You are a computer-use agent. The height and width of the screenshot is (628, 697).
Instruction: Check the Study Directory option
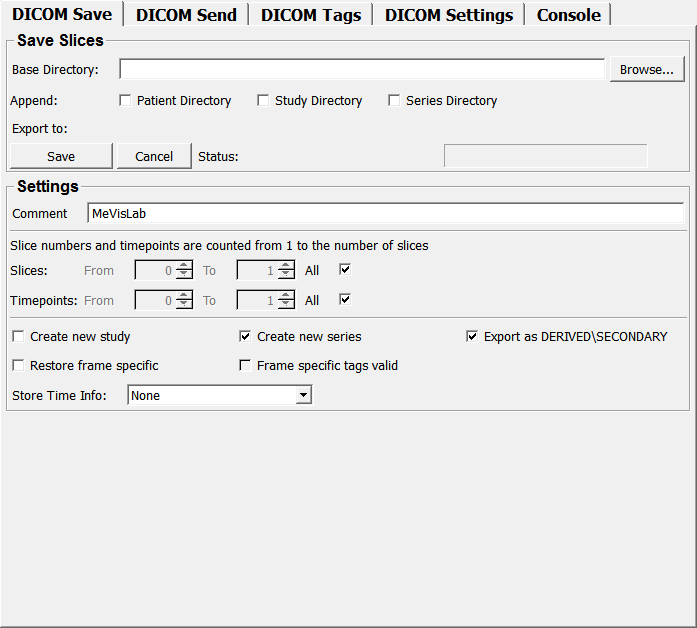(x=263, y=101)
